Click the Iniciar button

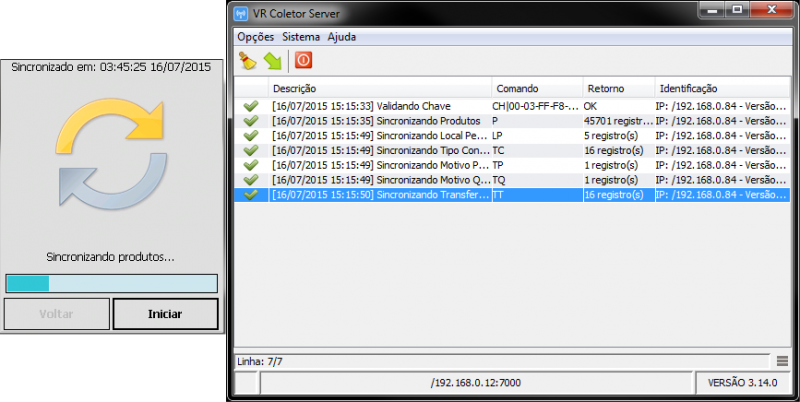click(165, 314)
